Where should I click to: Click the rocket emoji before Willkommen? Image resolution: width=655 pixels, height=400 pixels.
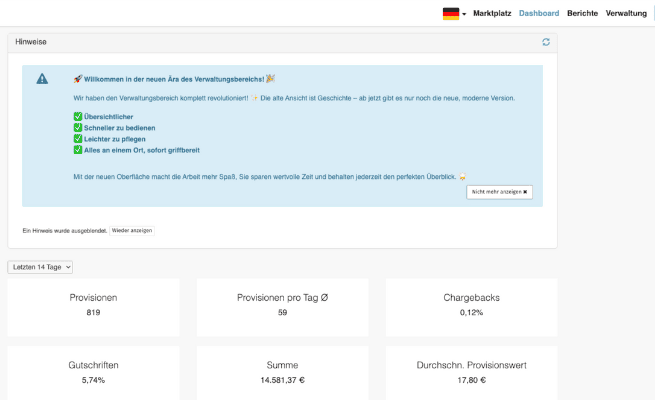(78, 79)
